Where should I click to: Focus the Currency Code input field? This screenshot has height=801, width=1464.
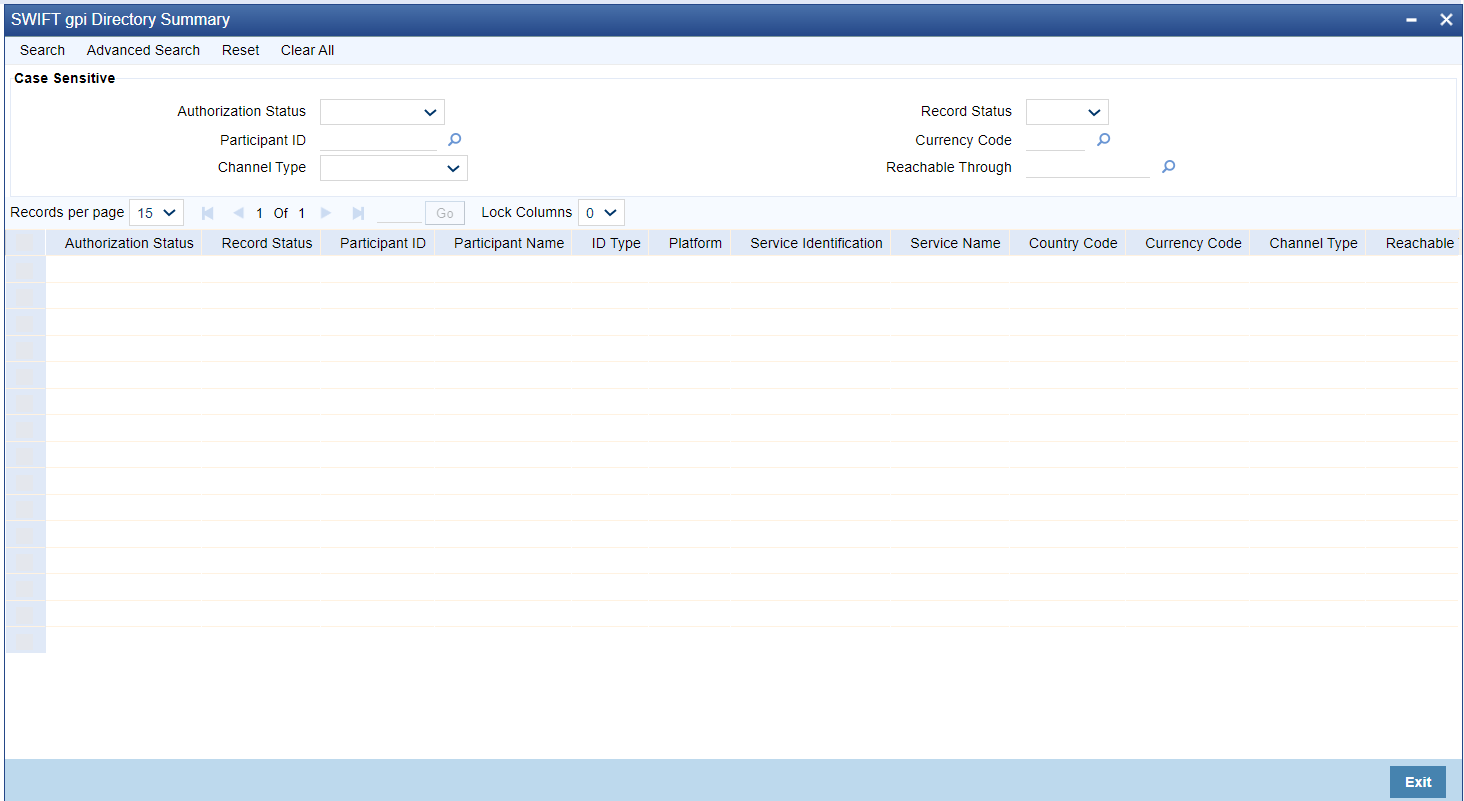click(x=1056, y=140)
